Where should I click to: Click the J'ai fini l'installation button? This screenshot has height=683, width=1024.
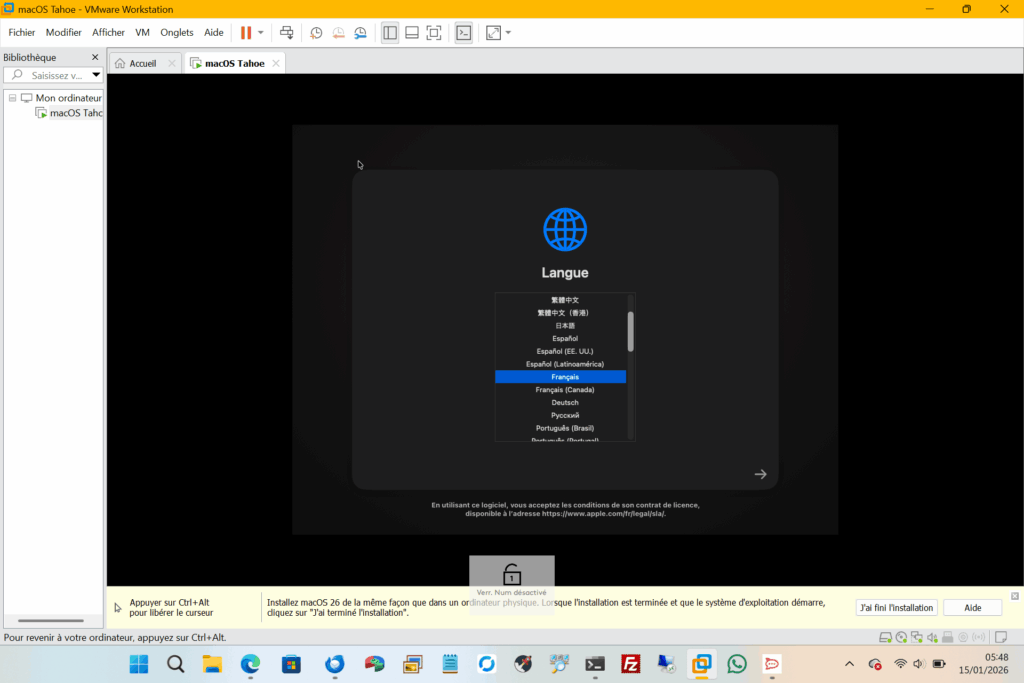pos(897,608)
